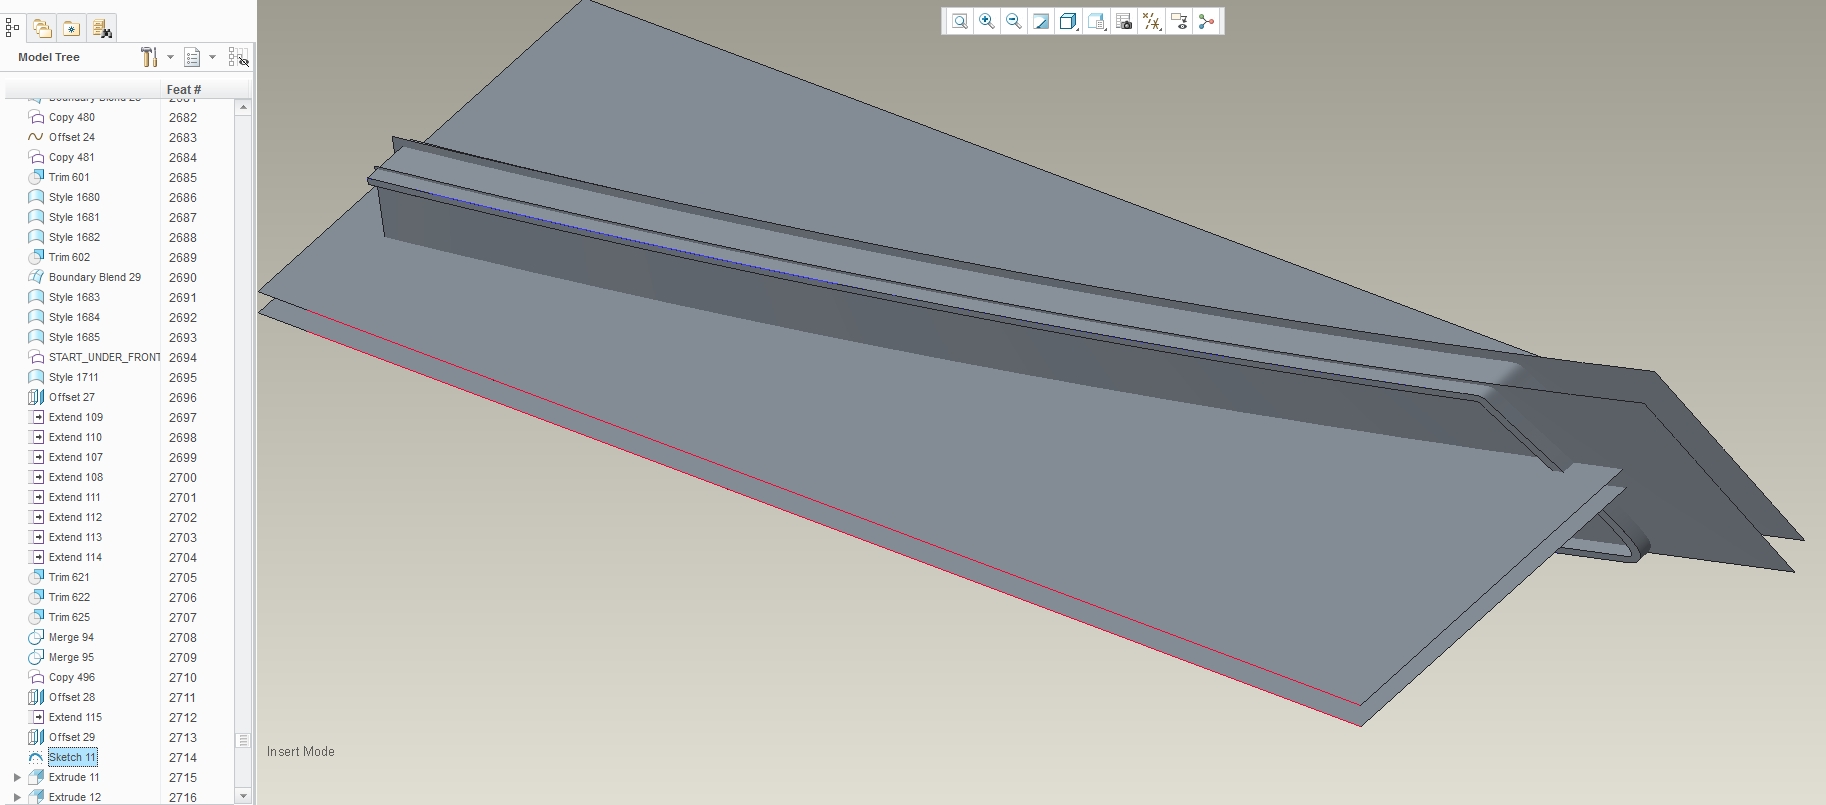1826x805 pixels.
Task: Toggle the Spin Center icon
Action: tap(1206, 22)
